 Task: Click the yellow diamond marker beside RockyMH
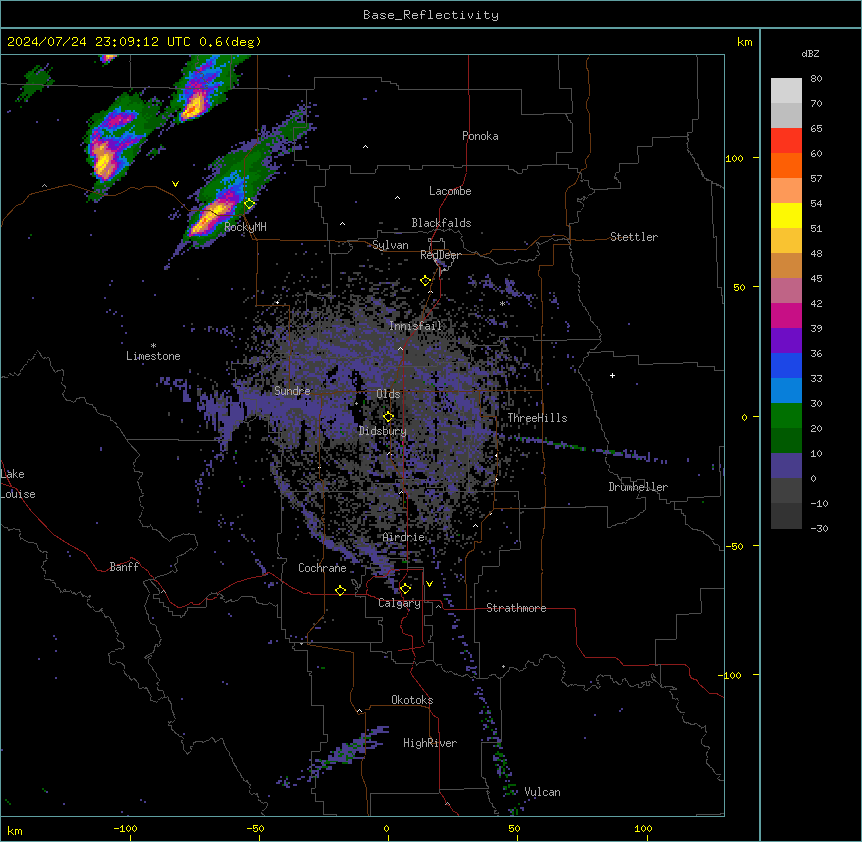click(x=249, y=204)
